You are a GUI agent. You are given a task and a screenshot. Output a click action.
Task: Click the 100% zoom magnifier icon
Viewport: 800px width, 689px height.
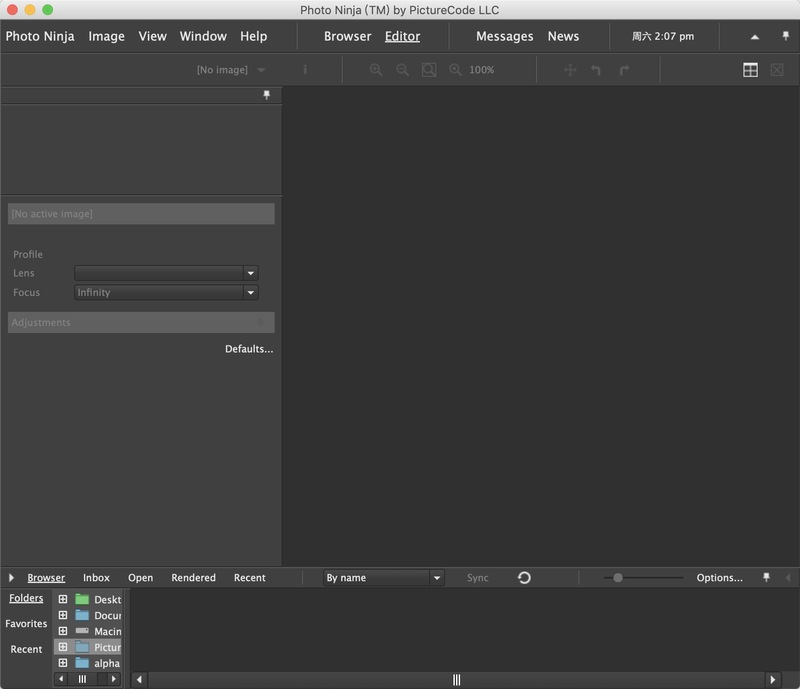455,70
